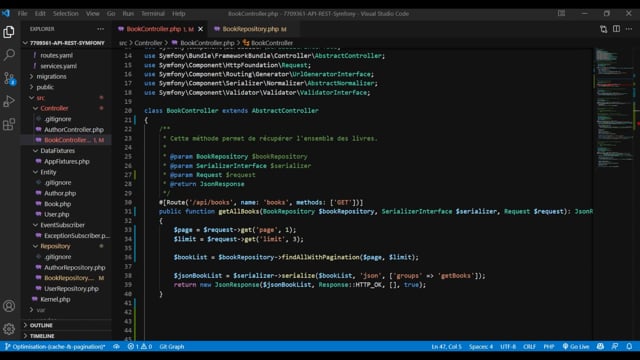This screenshot has width=640, height=360.
Task: Click errors and warnings indicator in status bar
Action: pyautogui.click(x=140, y=347)
